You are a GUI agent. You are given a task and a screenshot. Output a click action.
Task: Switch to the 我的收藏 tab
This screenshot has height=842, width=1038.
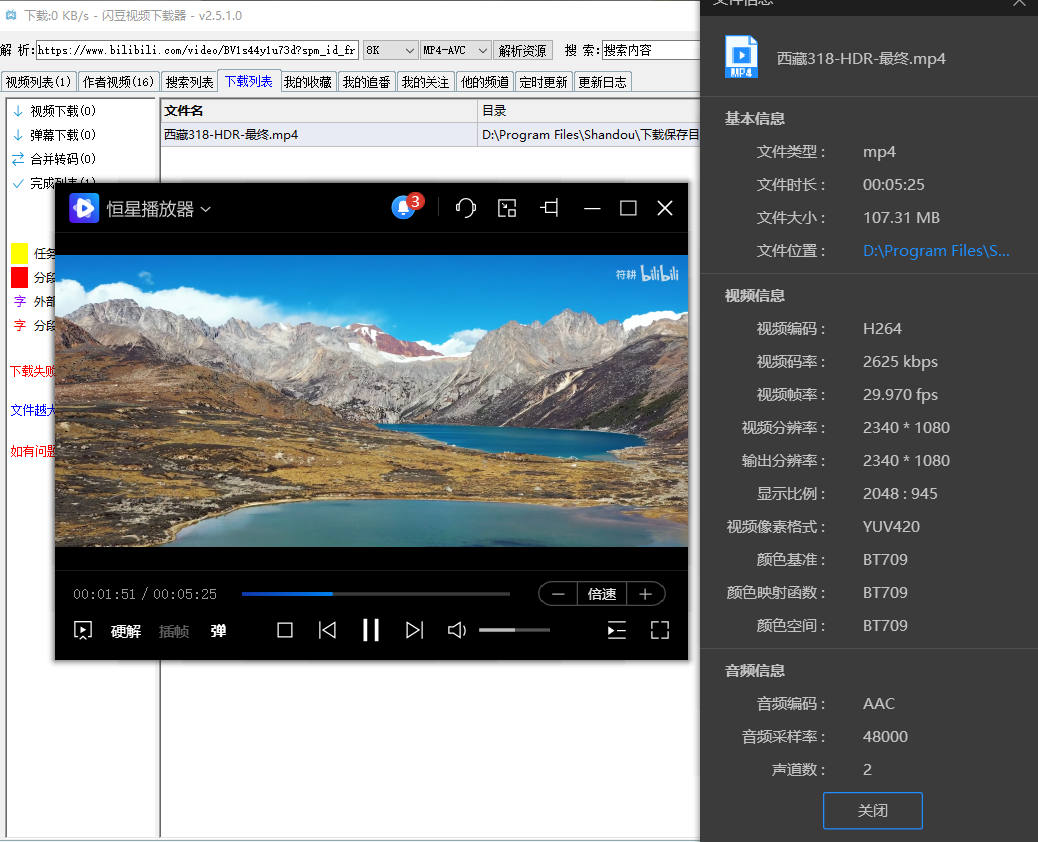[307, 82]
